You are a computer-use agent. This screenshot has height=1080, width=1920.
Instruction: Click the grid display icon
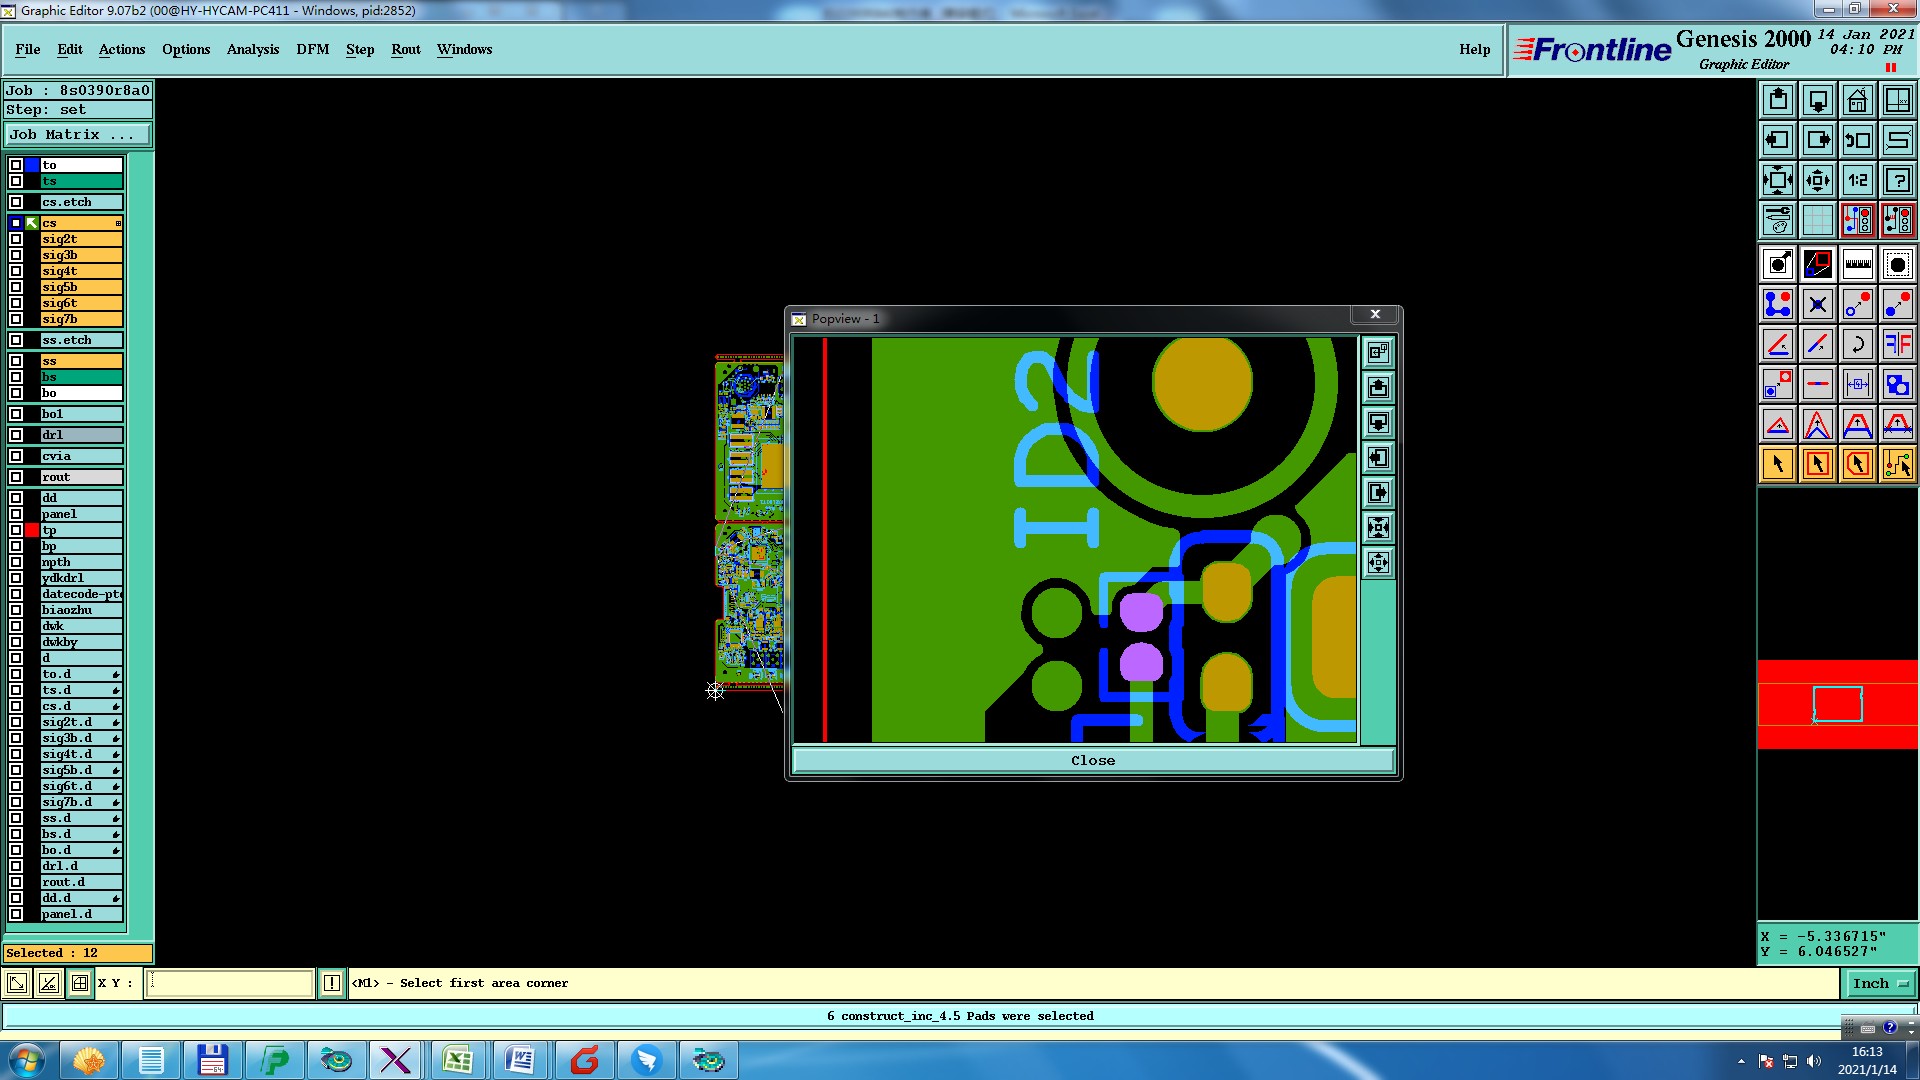[x=1817, y=219]
